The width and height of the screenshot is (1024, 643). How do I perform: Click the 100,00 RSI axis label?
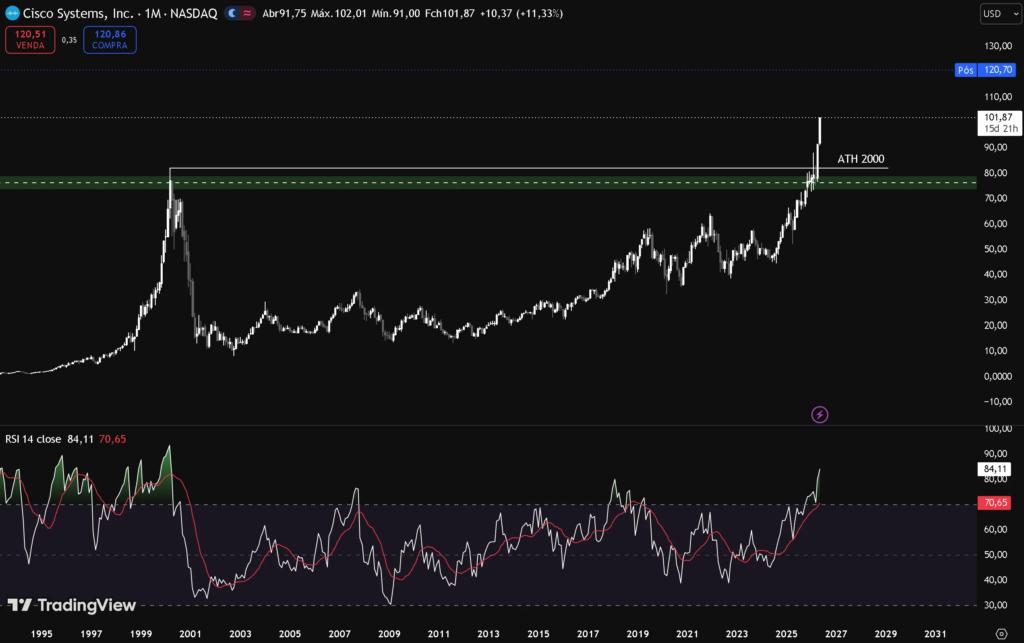pyautogui.click(x=998, y=429)
